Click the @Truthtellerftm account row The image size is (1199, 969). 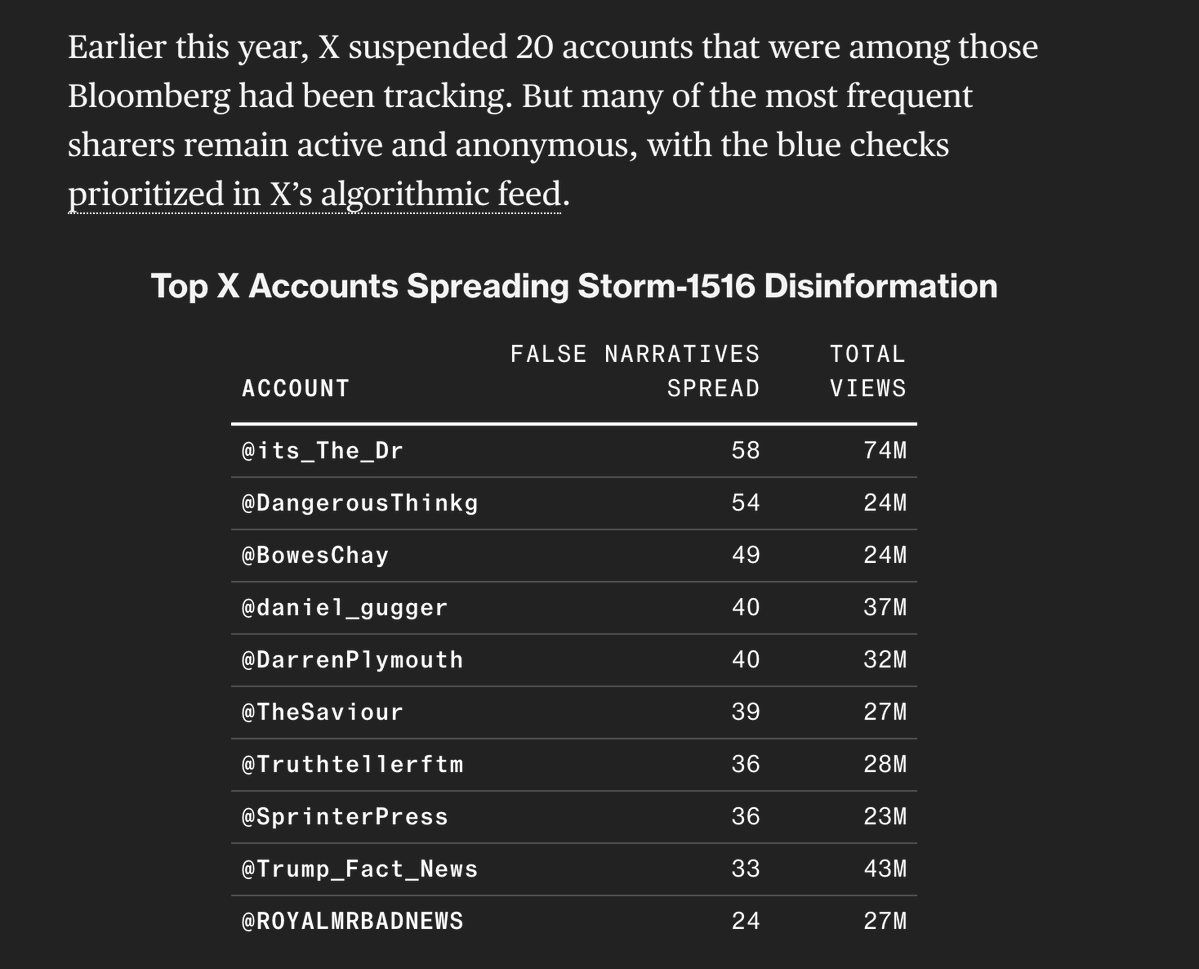[x=574, y=765]
